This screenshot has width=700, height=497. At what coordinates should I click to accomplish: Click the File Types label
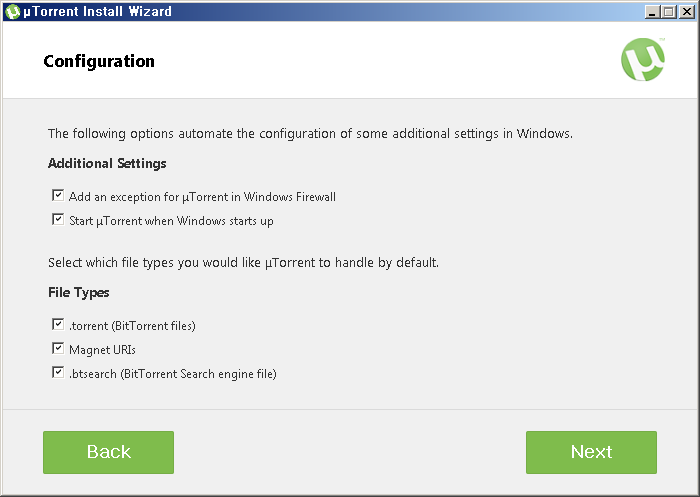tap(79, 292)
